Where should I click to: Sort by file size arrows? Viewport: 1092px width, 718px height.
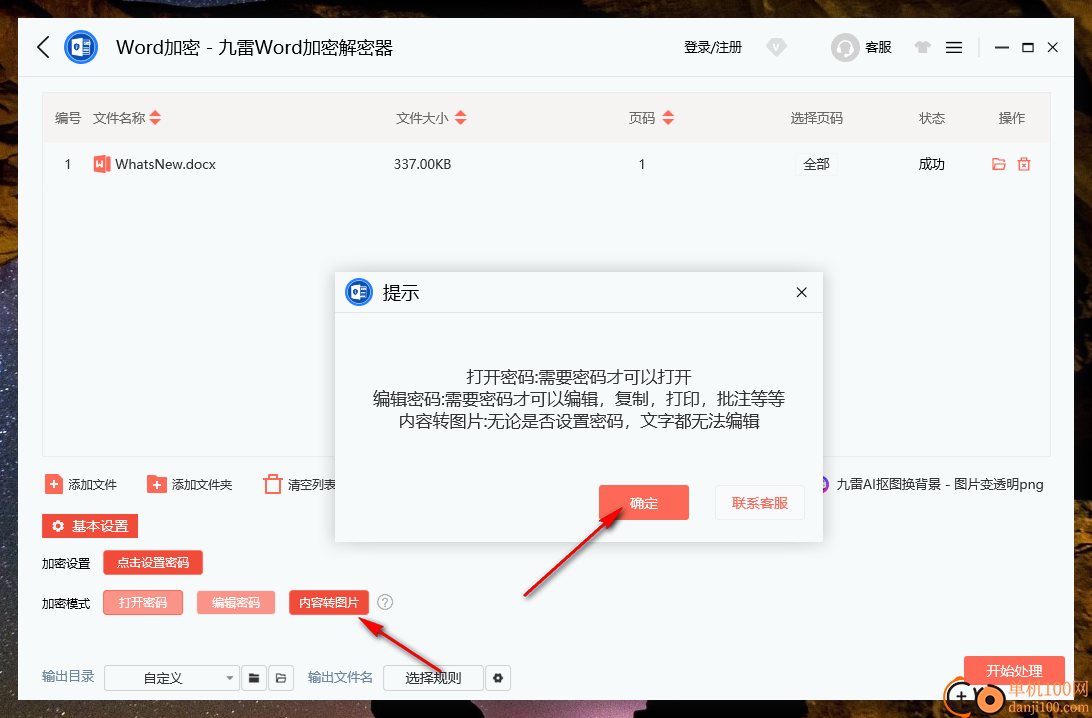pos(460,118)
